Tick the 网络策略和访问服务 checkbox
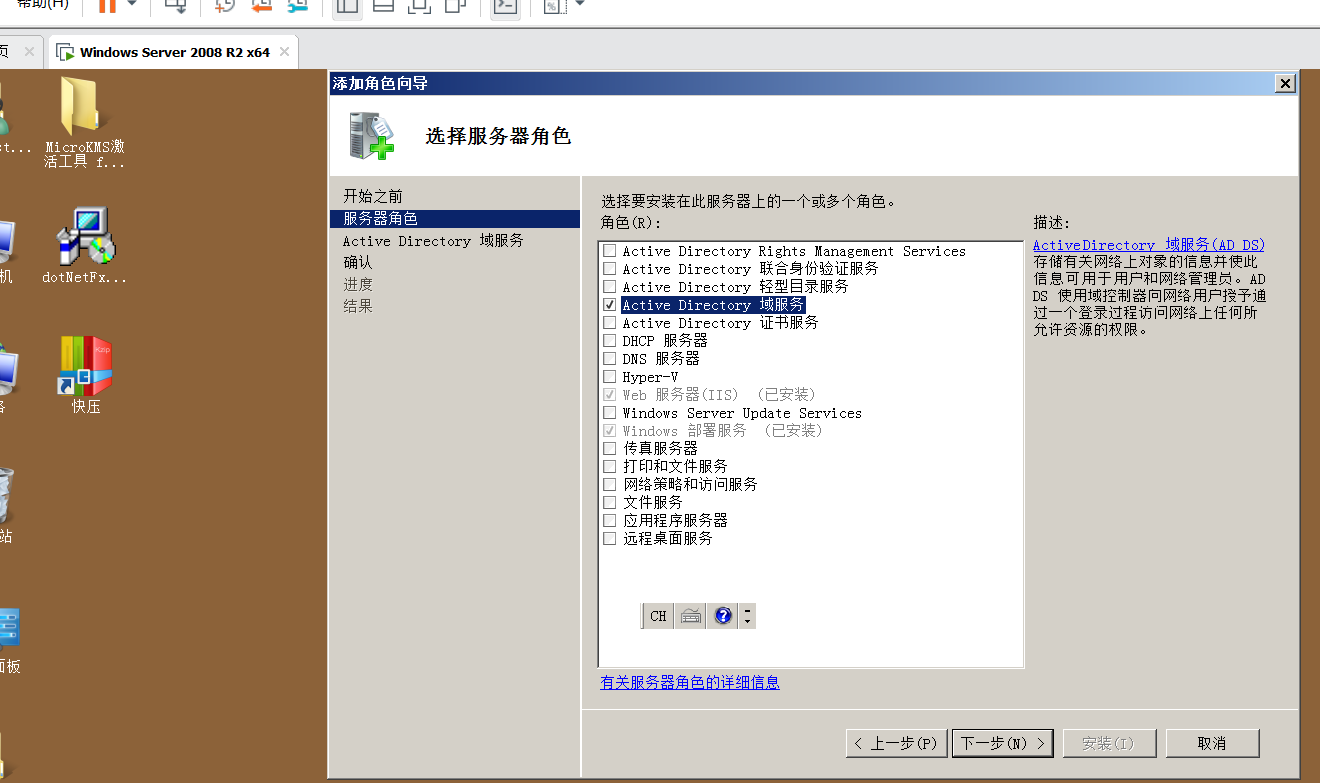This screenshot has height=783, width=1320. click(610, 485)
